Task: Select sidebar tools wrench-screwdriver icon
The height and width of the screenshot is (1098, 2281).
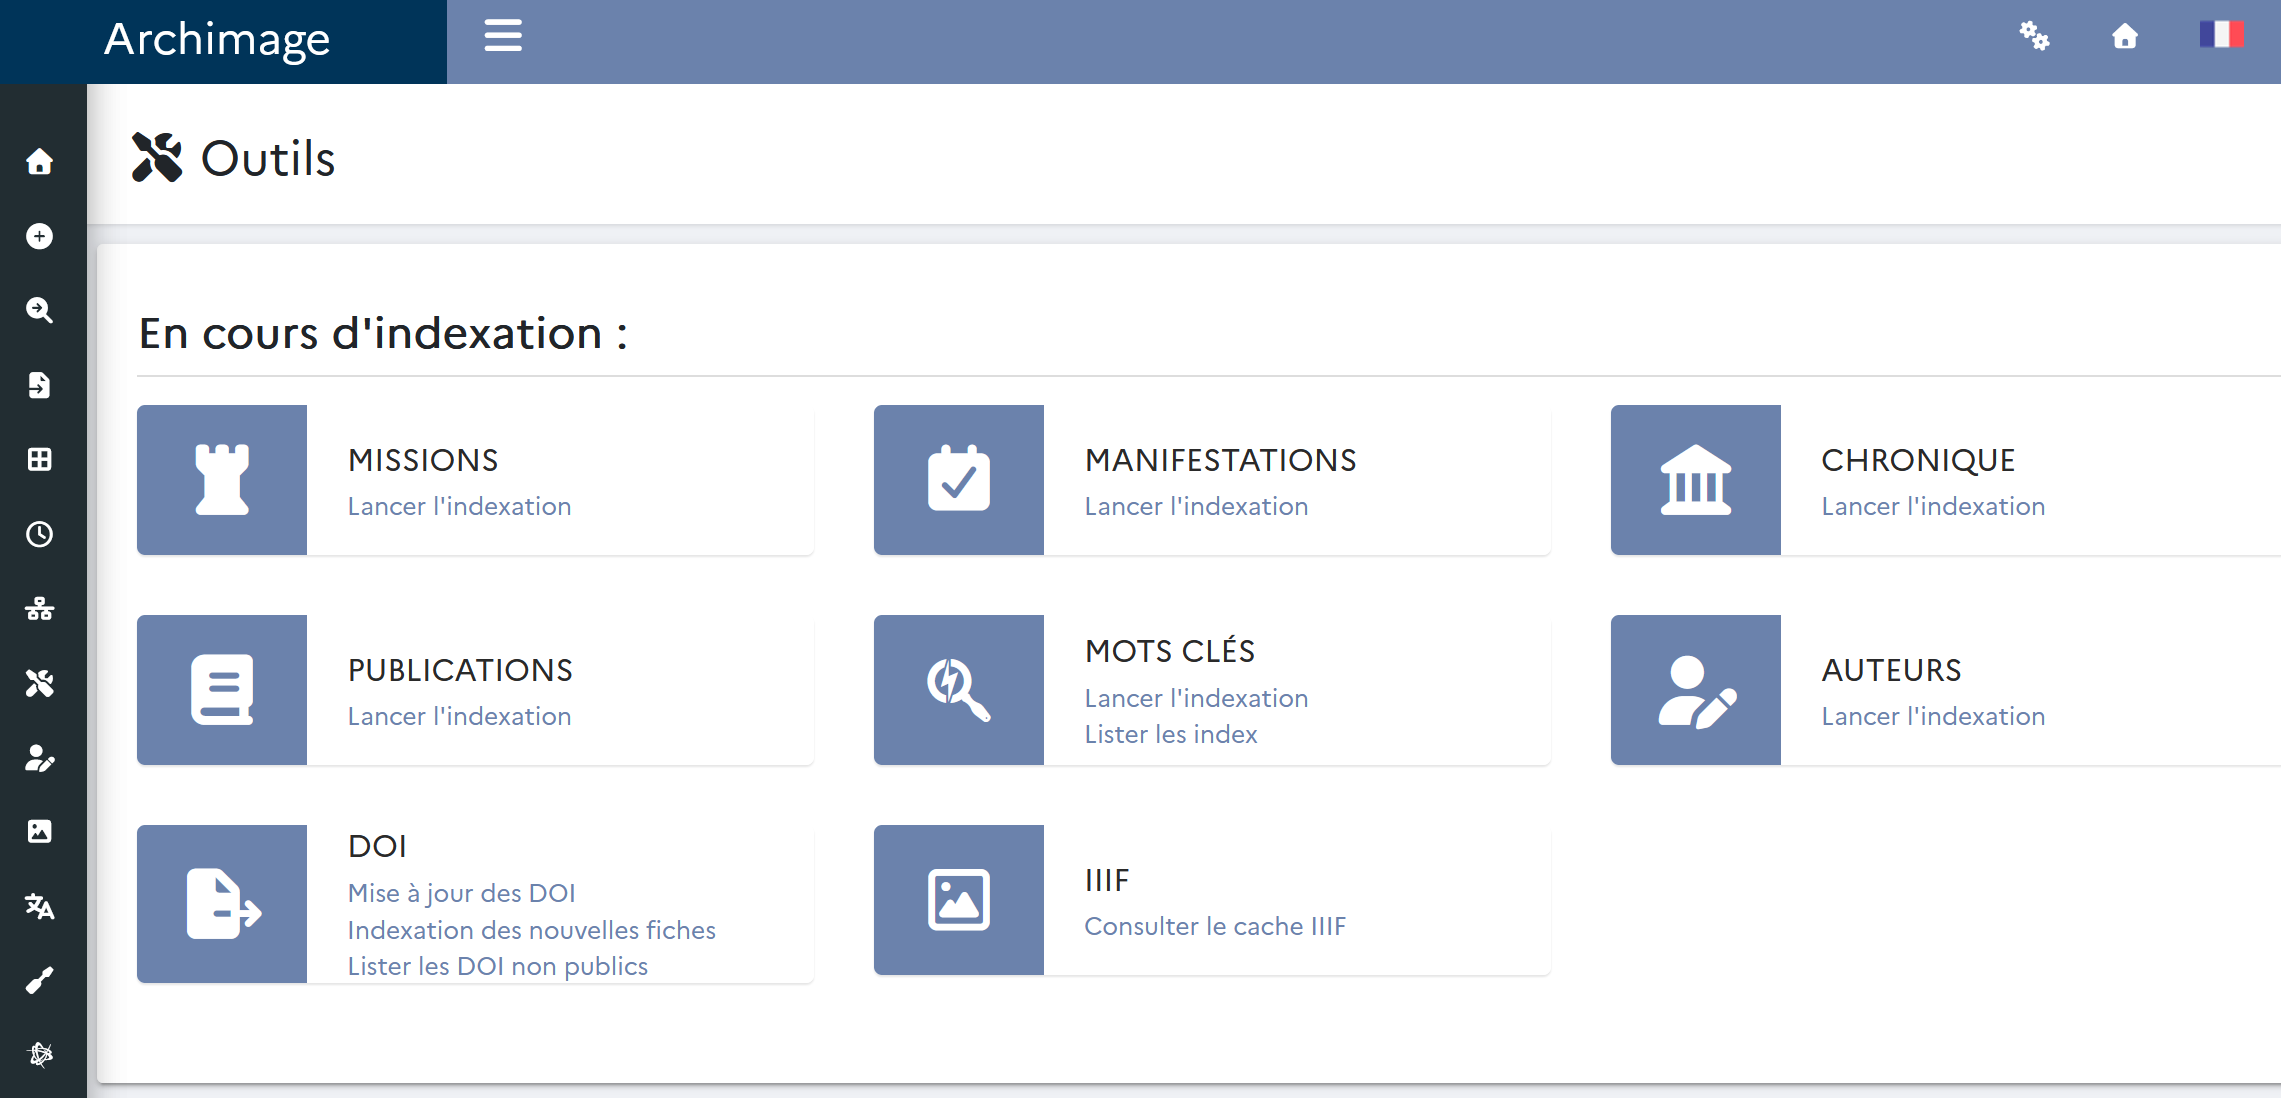Action: coord(39,683)
